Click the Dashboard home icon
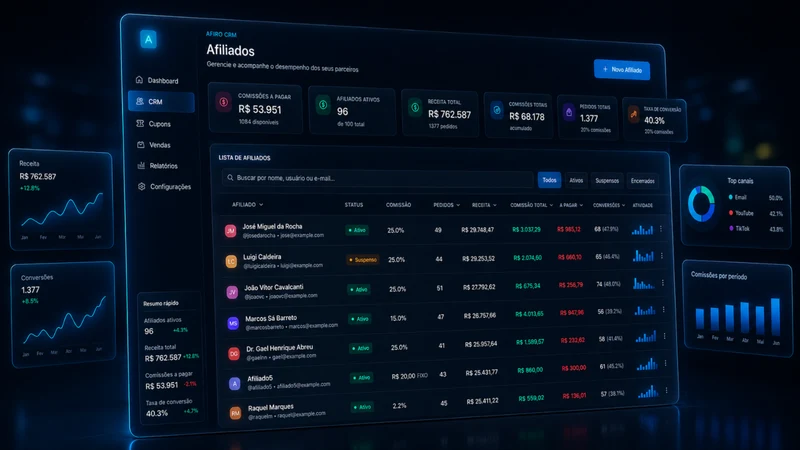This screenshot has height=450, width=800. click(x=139, y=80)
